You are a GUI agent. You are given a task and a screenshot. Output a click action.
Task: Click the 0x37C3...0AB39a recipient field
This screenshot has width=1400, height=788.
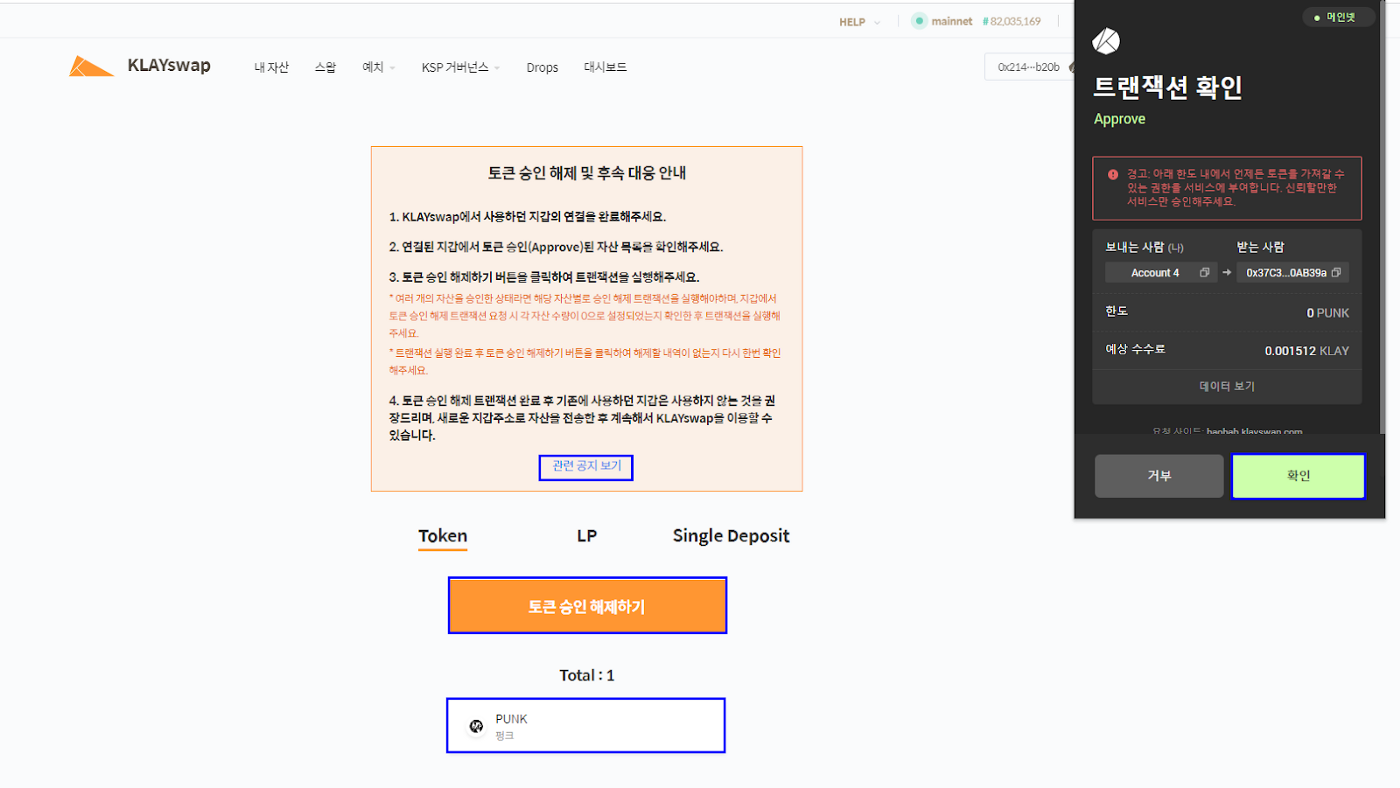(1293, 273)
